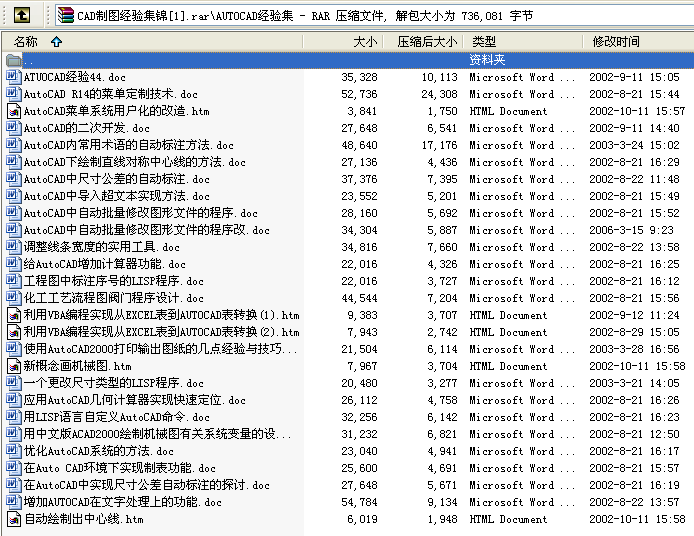Click size value 44,544
The width and height of the screenshot is (694, 536).
359,298
